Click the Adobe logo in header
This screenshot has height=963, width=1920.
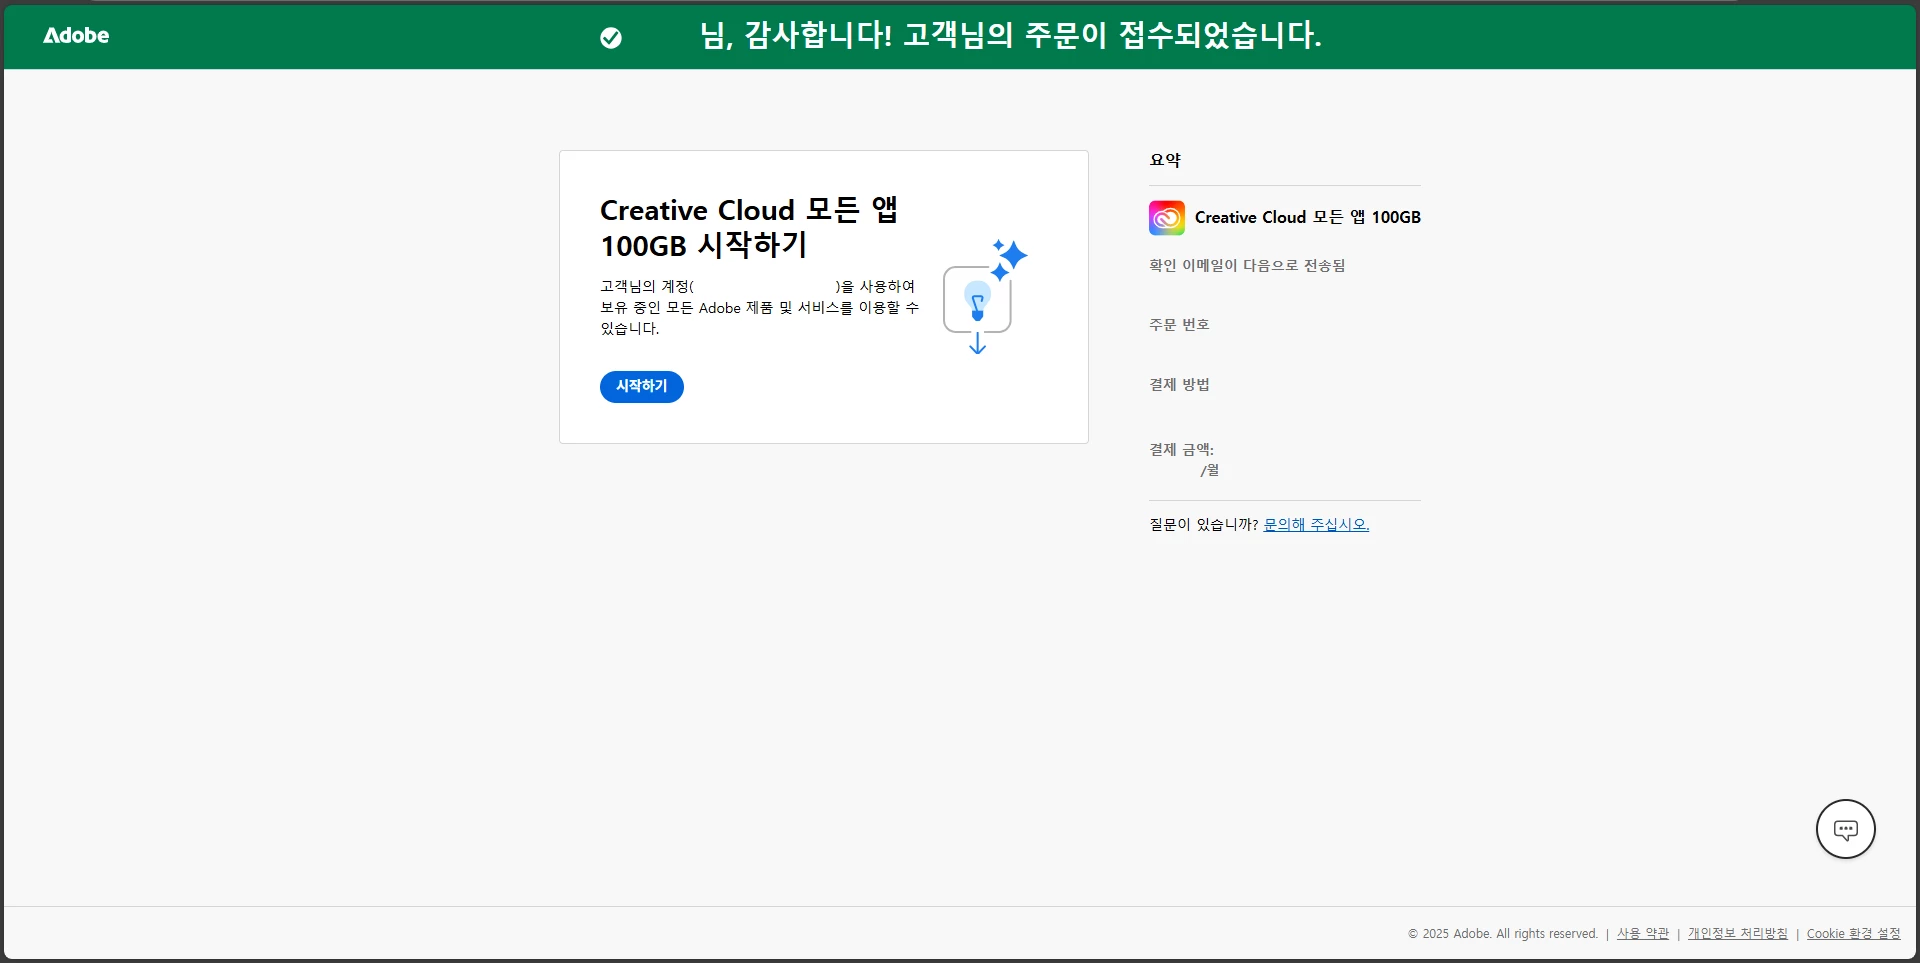click(76, 36)
